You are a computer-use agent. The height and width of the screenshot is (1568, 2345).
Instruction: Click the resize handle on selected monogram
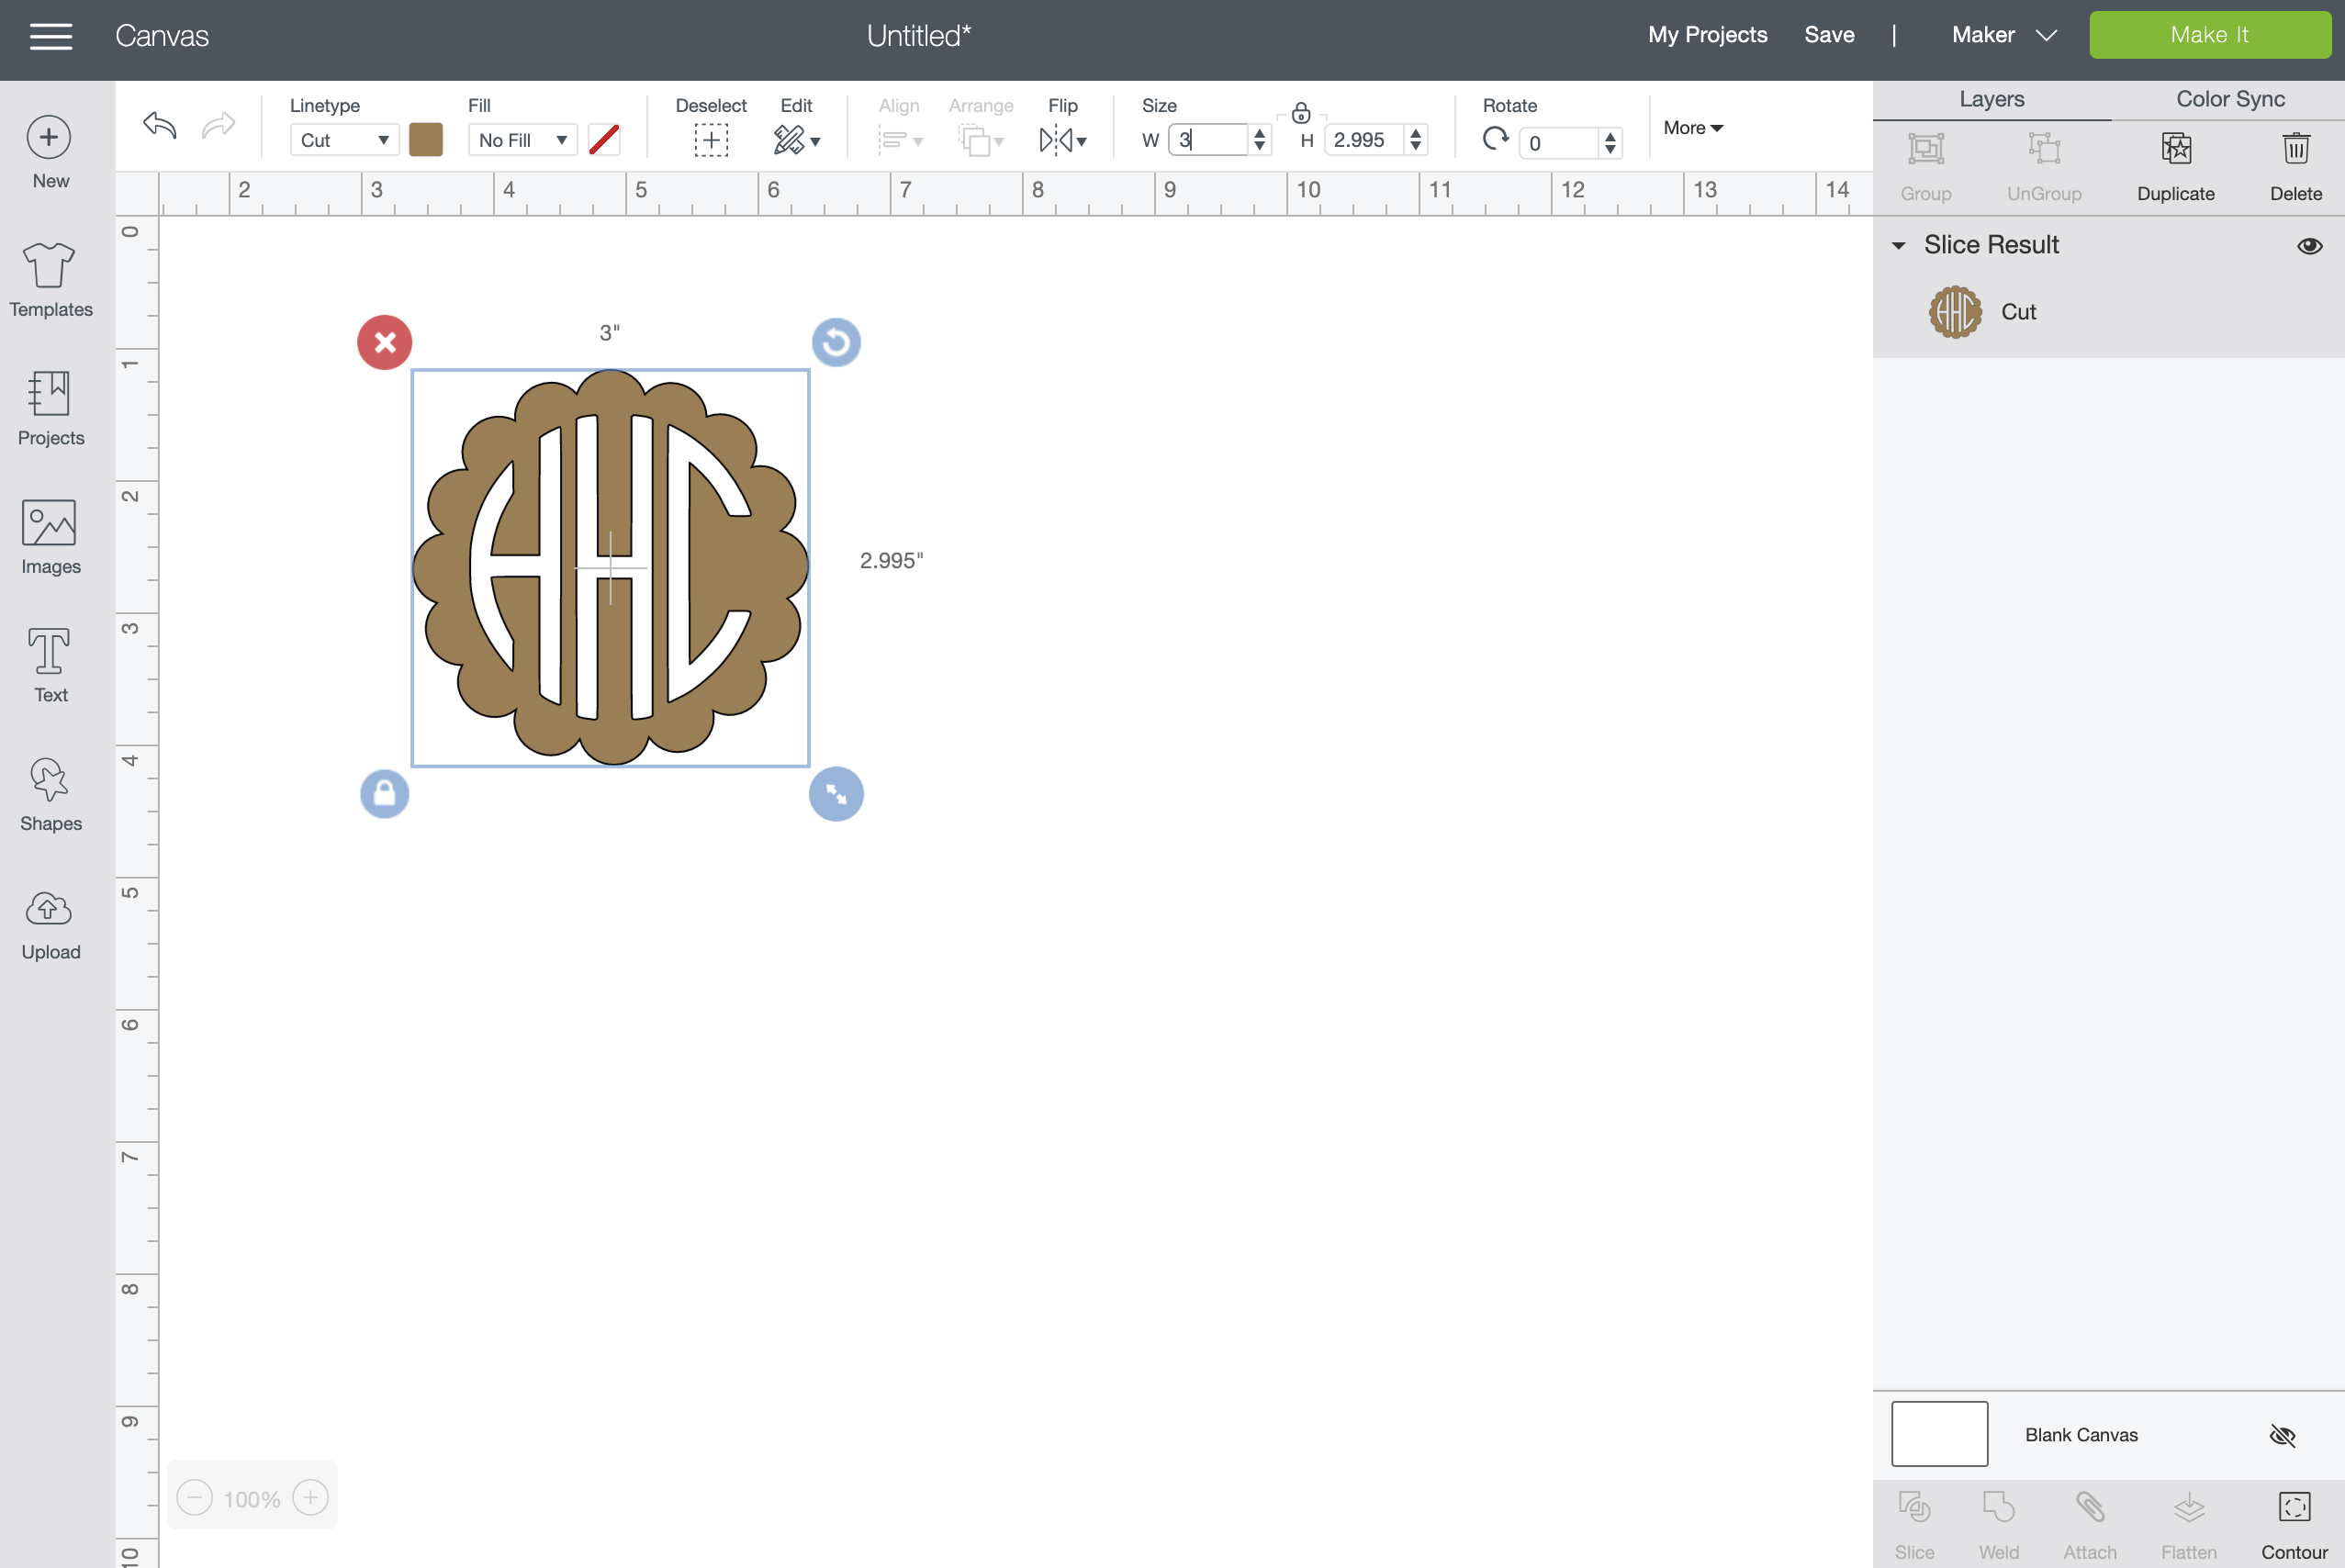tap(836, 794)
